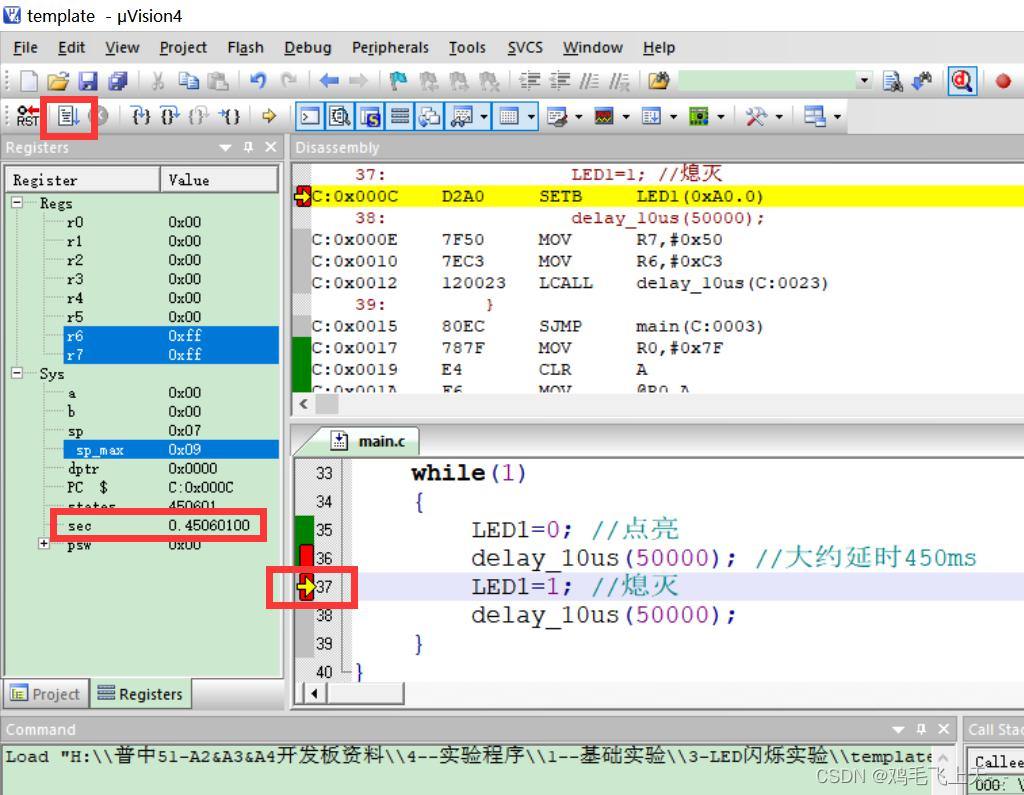Image resolution: width=1024 pixels, height=795 pixels.
Task: Toggle the Symbols Window button
Action: [370, 116]
